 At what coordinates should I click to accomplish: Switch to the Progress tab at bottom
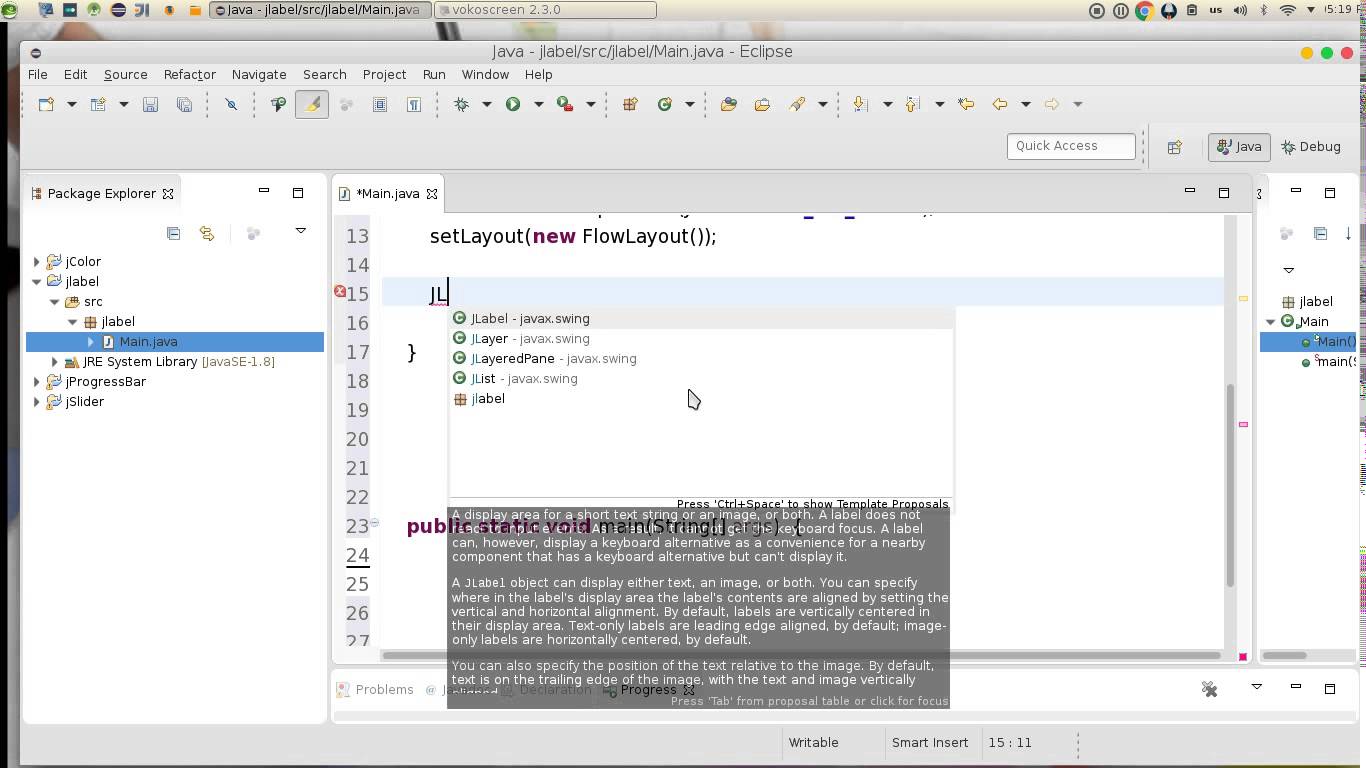point(648,689)
